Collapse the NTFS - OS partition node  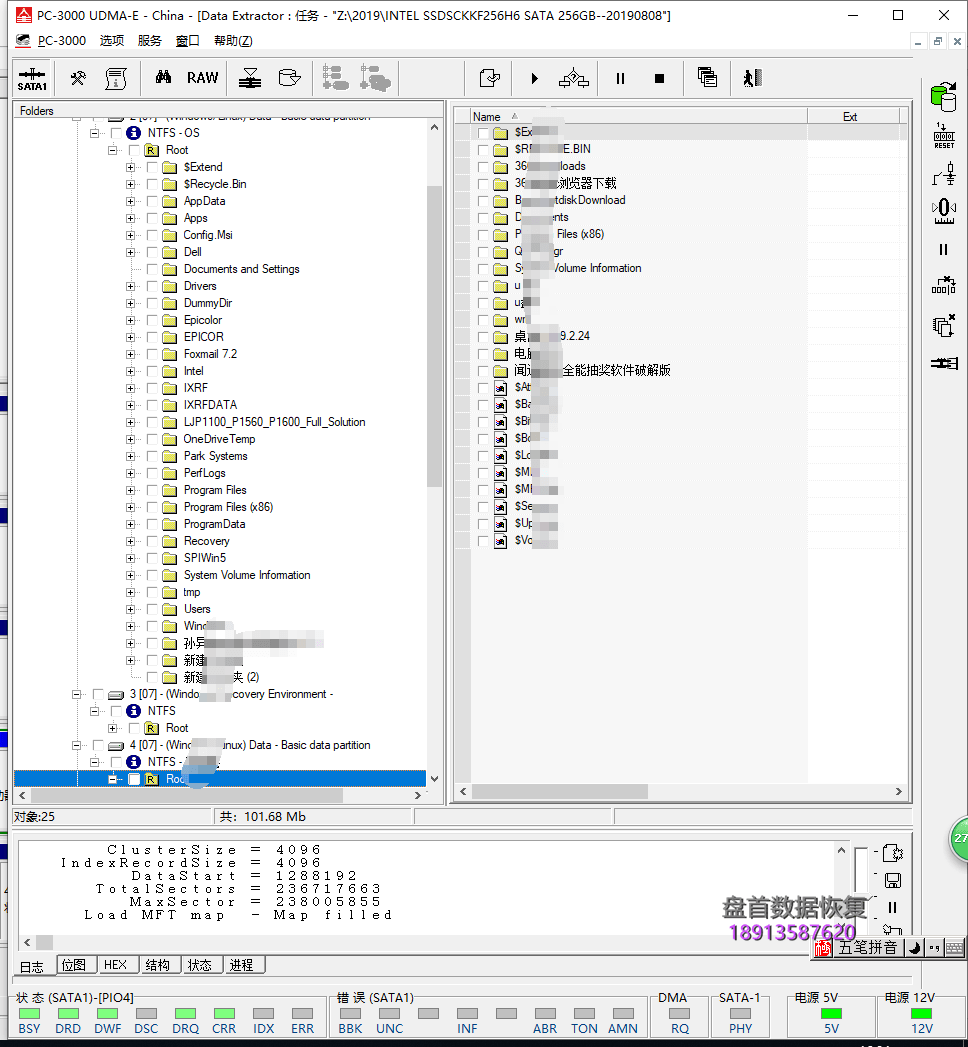pos(95,133)
